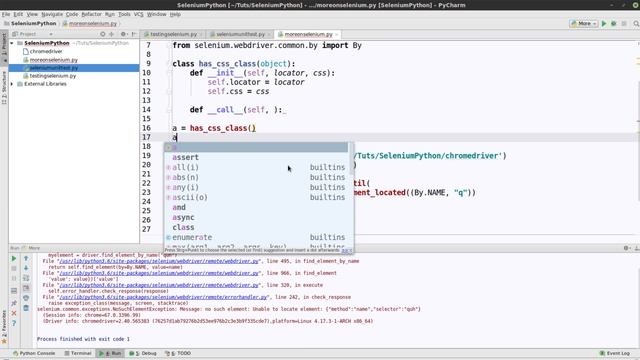Viewport: 640px width, 360px height.
Task: Choose 'all(i)' completion suggestion
Action: tap(256, 167)
